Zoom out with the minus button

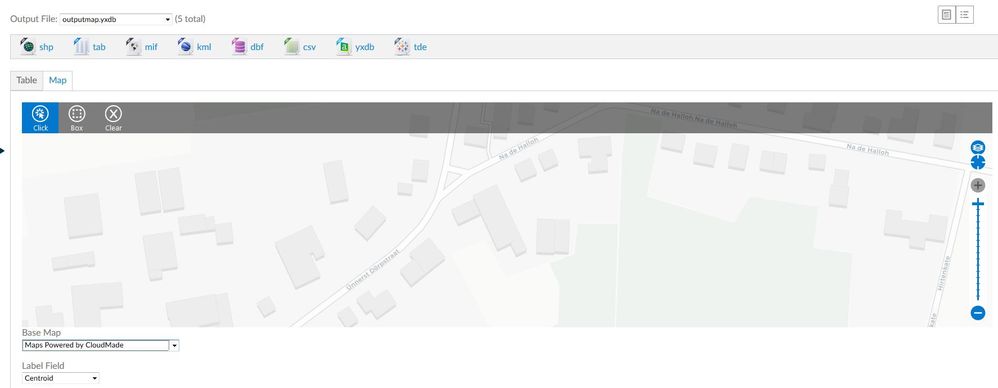[x=978, y=312]
